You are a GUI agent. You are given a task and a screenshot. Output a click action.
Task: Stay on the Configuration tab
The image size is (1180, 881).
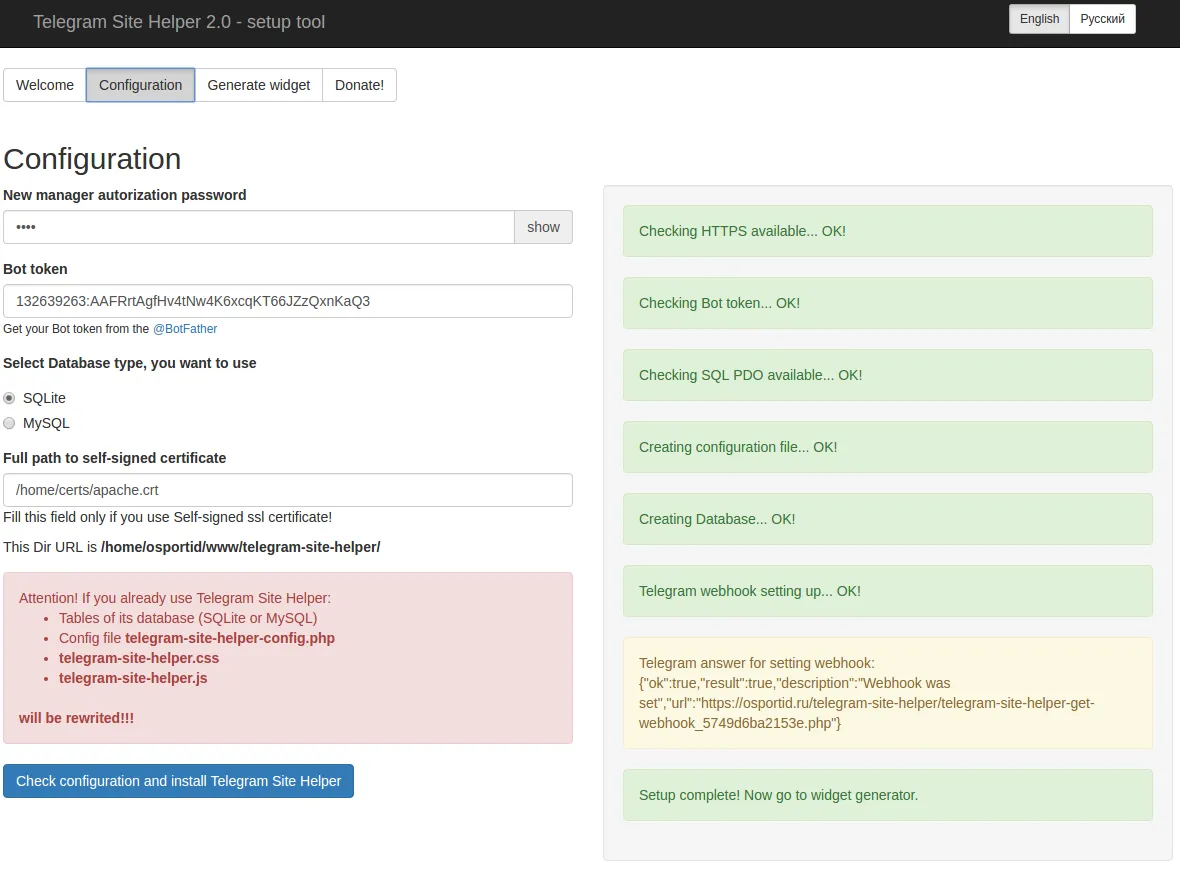(140, 85)
